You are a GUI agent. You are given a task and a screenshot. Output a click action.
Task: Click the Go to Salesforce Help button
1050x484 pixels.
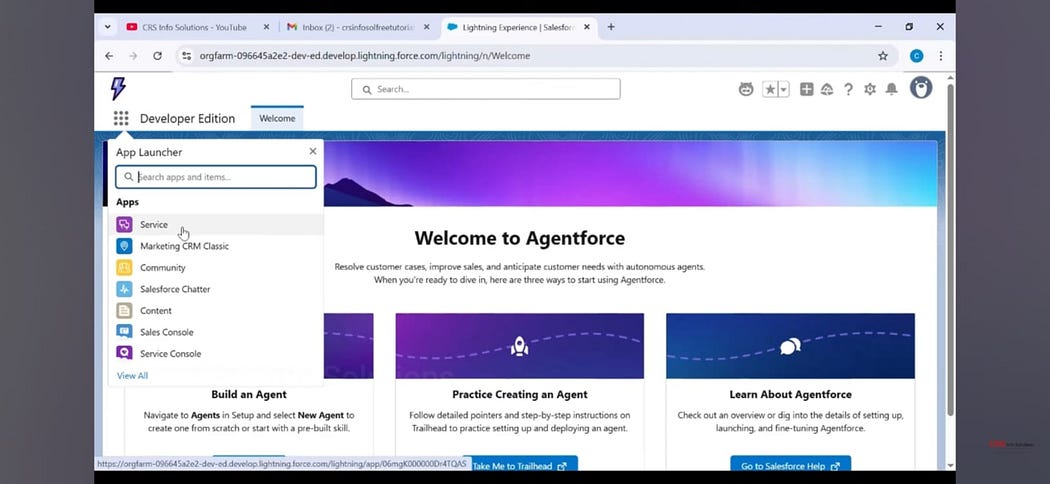790,465
